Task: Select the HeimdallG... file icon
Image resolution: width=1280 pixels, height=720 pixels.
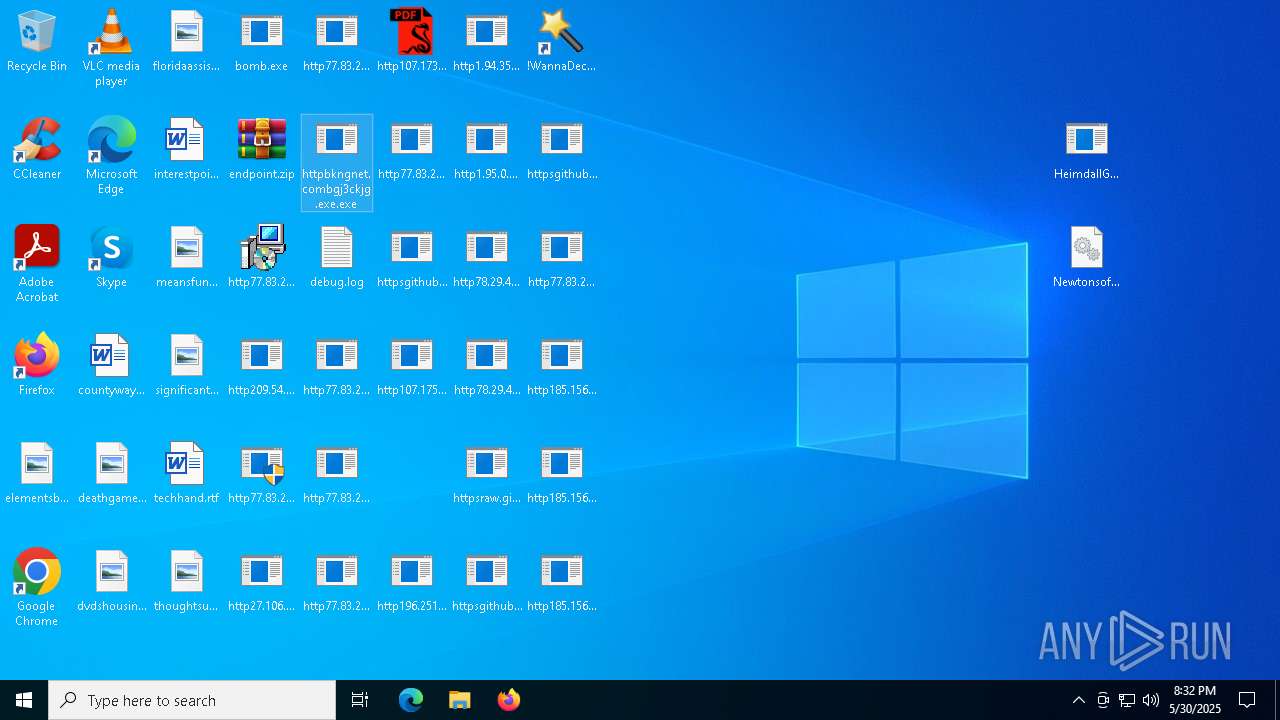Action: 1087,150
